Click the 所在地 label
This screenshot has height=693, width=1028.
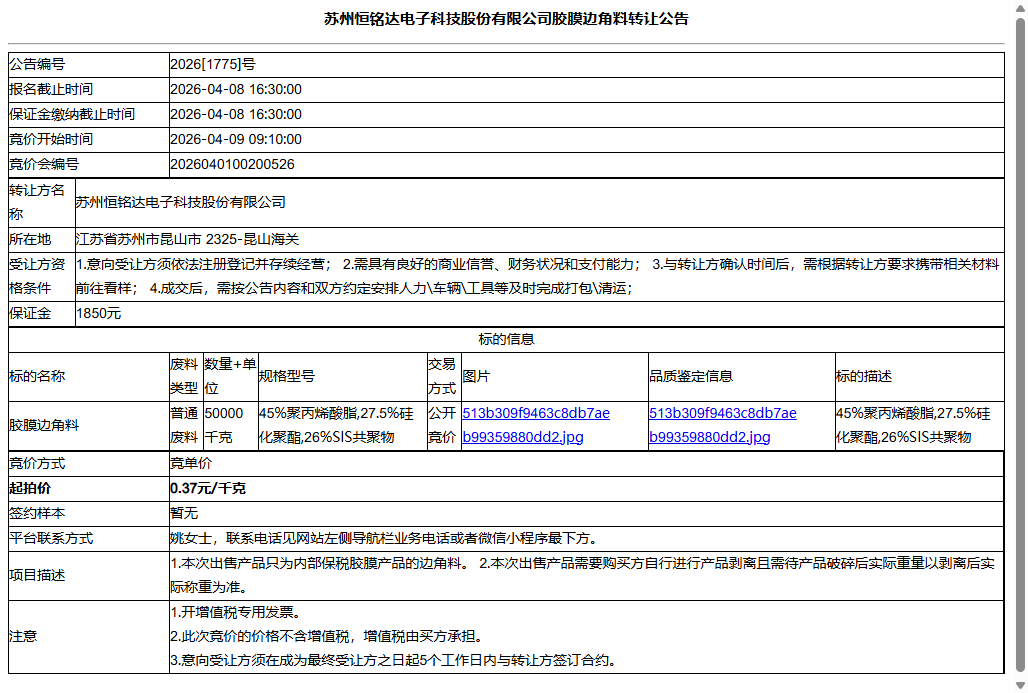[30, 239]
